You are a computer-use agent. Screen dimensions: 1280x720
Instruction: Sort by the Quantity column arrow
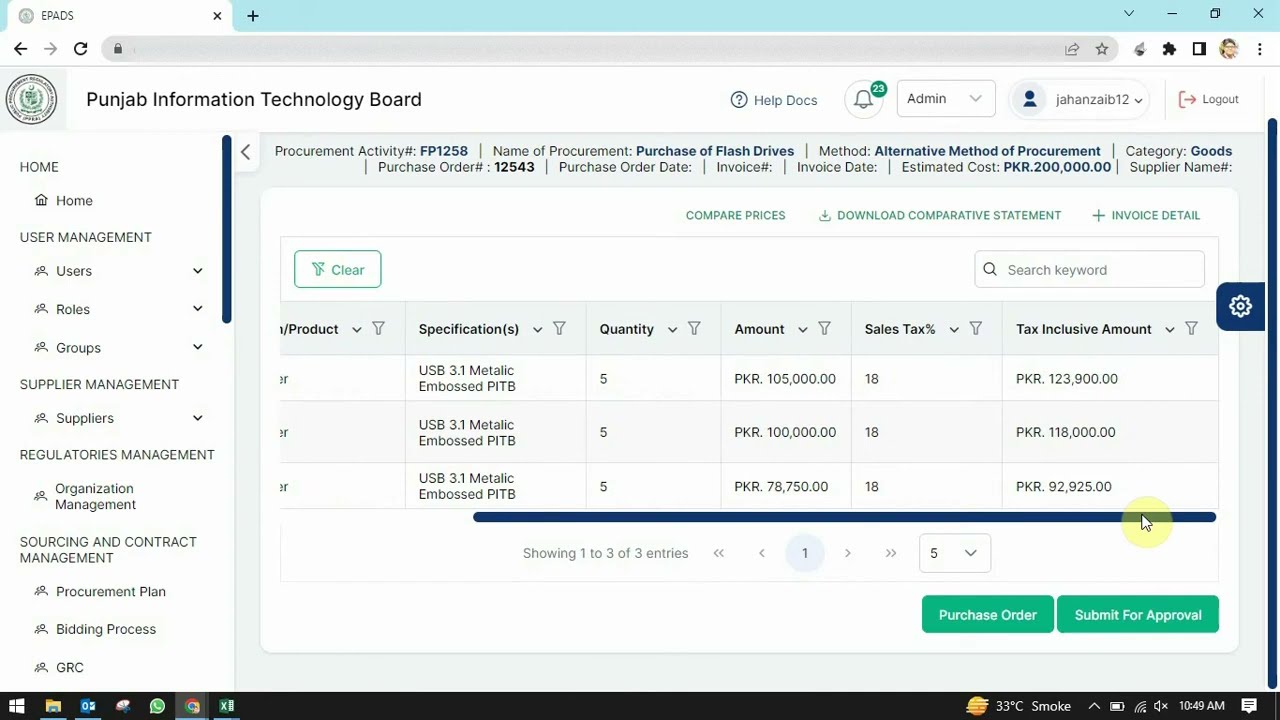click(672, 329)
